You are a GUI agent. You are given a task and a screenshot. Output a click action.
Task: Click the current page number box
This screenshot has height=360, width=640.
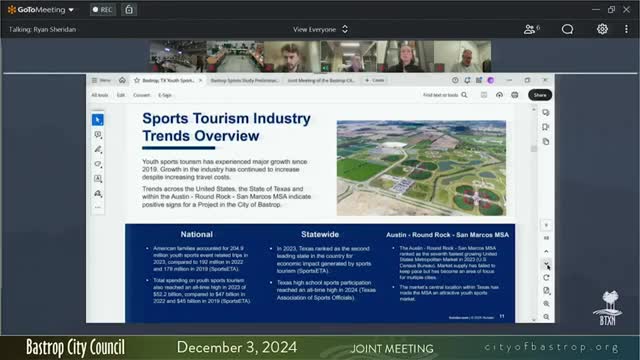(x=546, y=225)
